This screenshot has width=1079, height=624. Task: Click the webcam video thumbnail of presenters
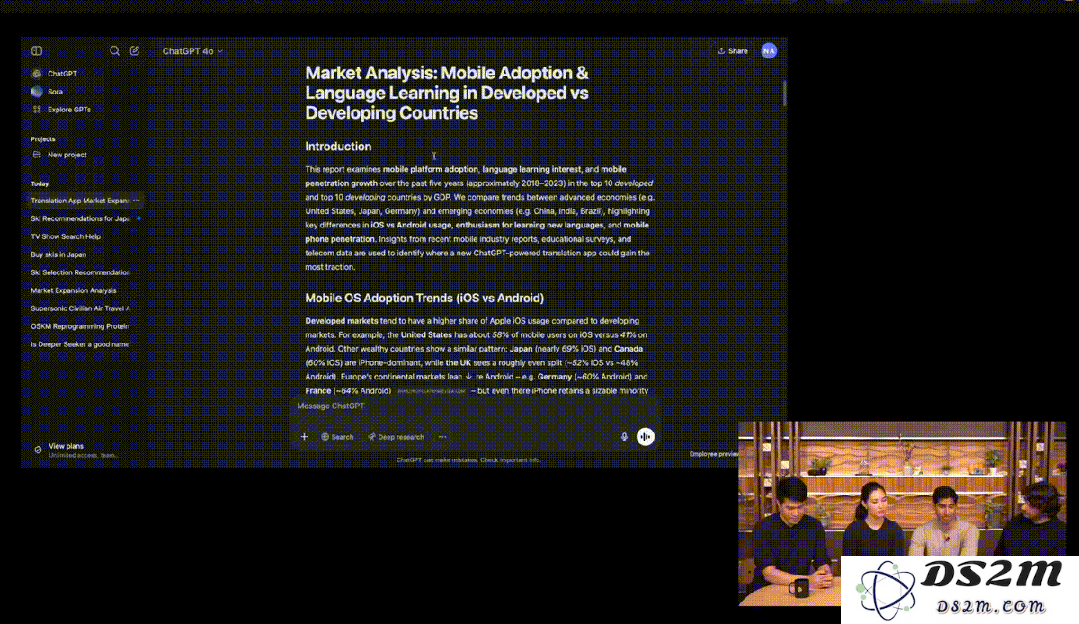[x=902, y=513]
